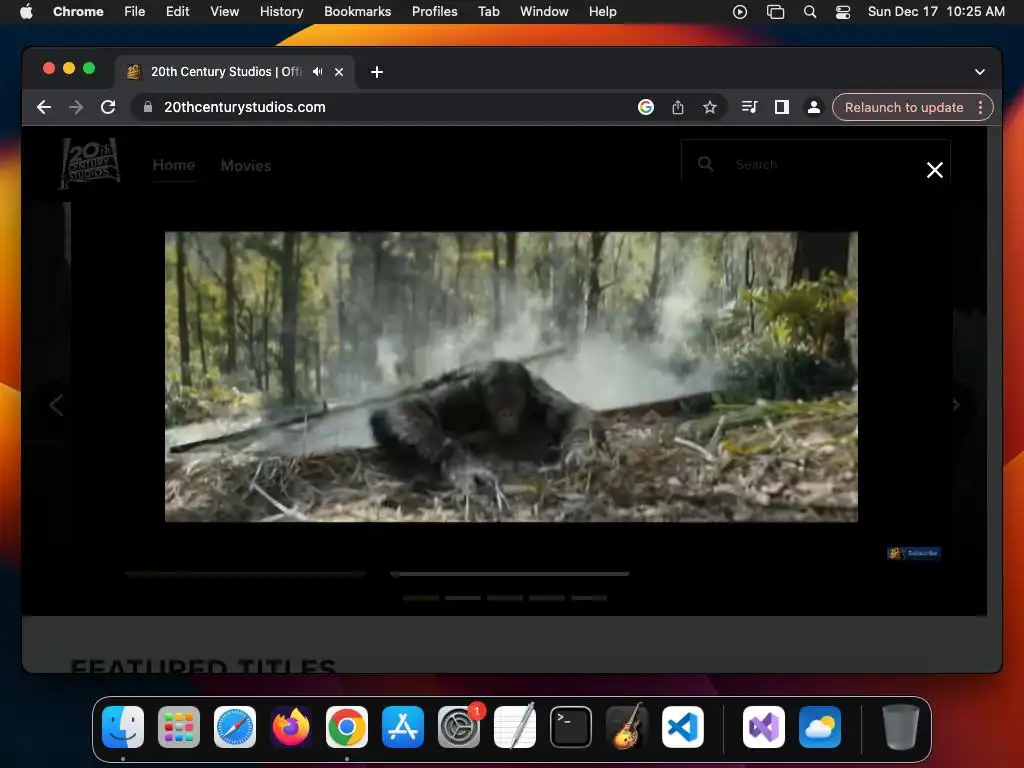Open Control Center in menu bar

843,12
